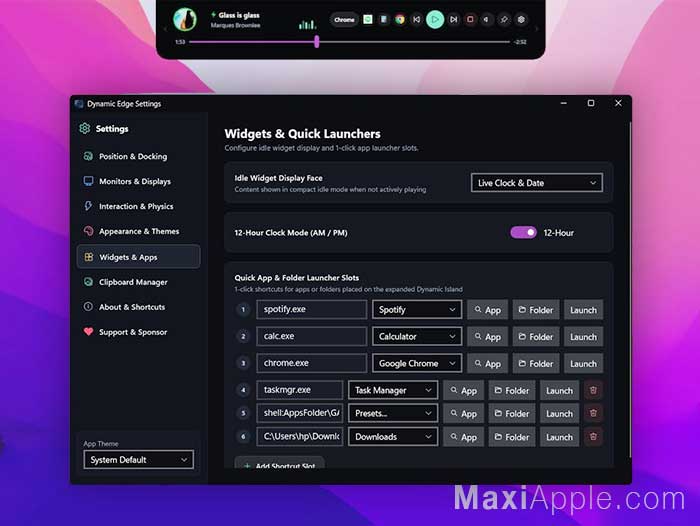Click the elapsed time 1:53 label
Screen dimensions: 700x526
[180, 42]
